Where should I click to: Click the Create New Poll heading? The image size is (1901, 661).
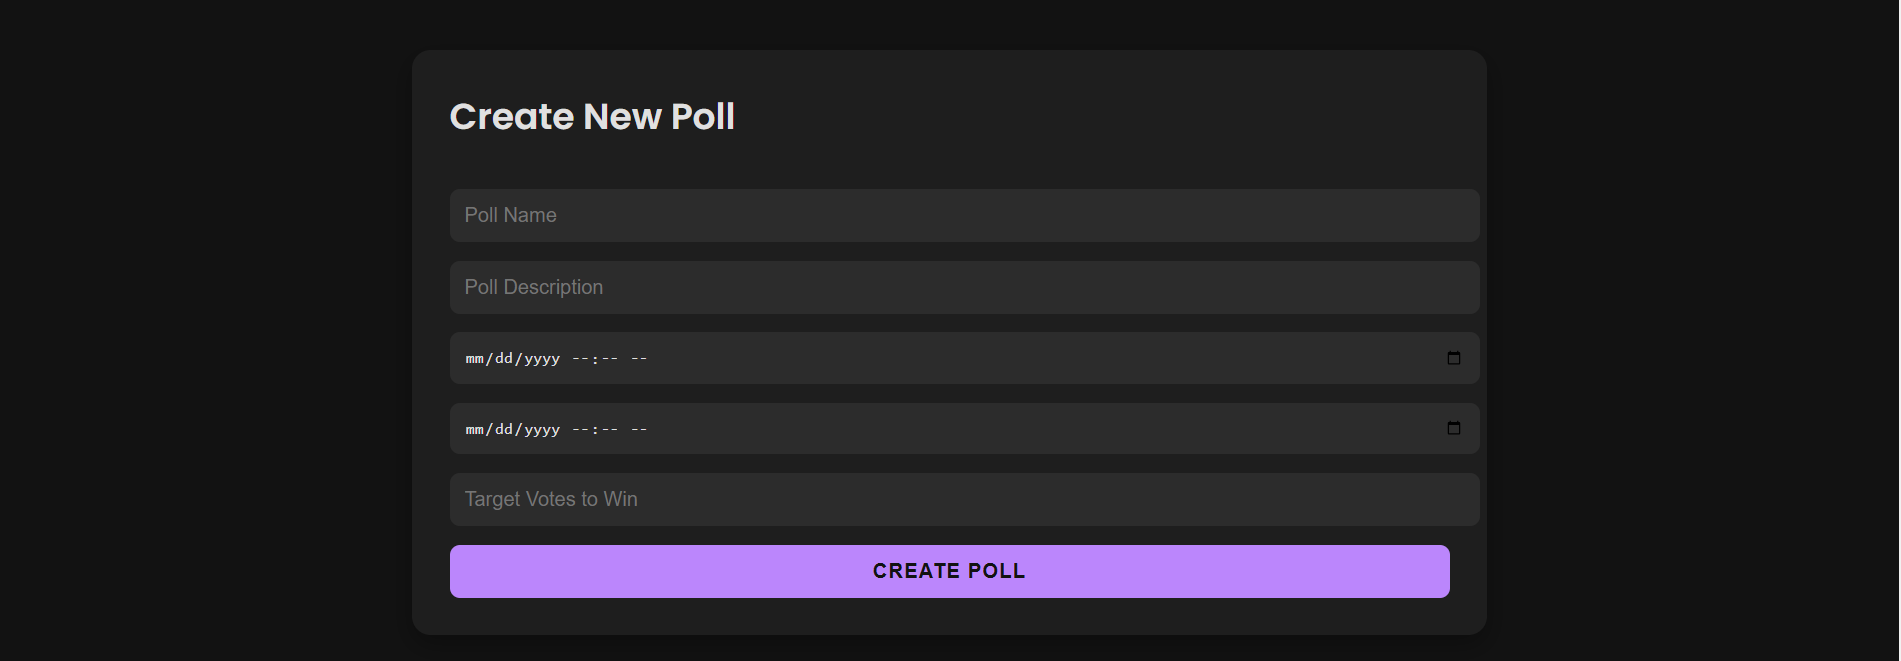pyautogui.click(x=592, y=117)
